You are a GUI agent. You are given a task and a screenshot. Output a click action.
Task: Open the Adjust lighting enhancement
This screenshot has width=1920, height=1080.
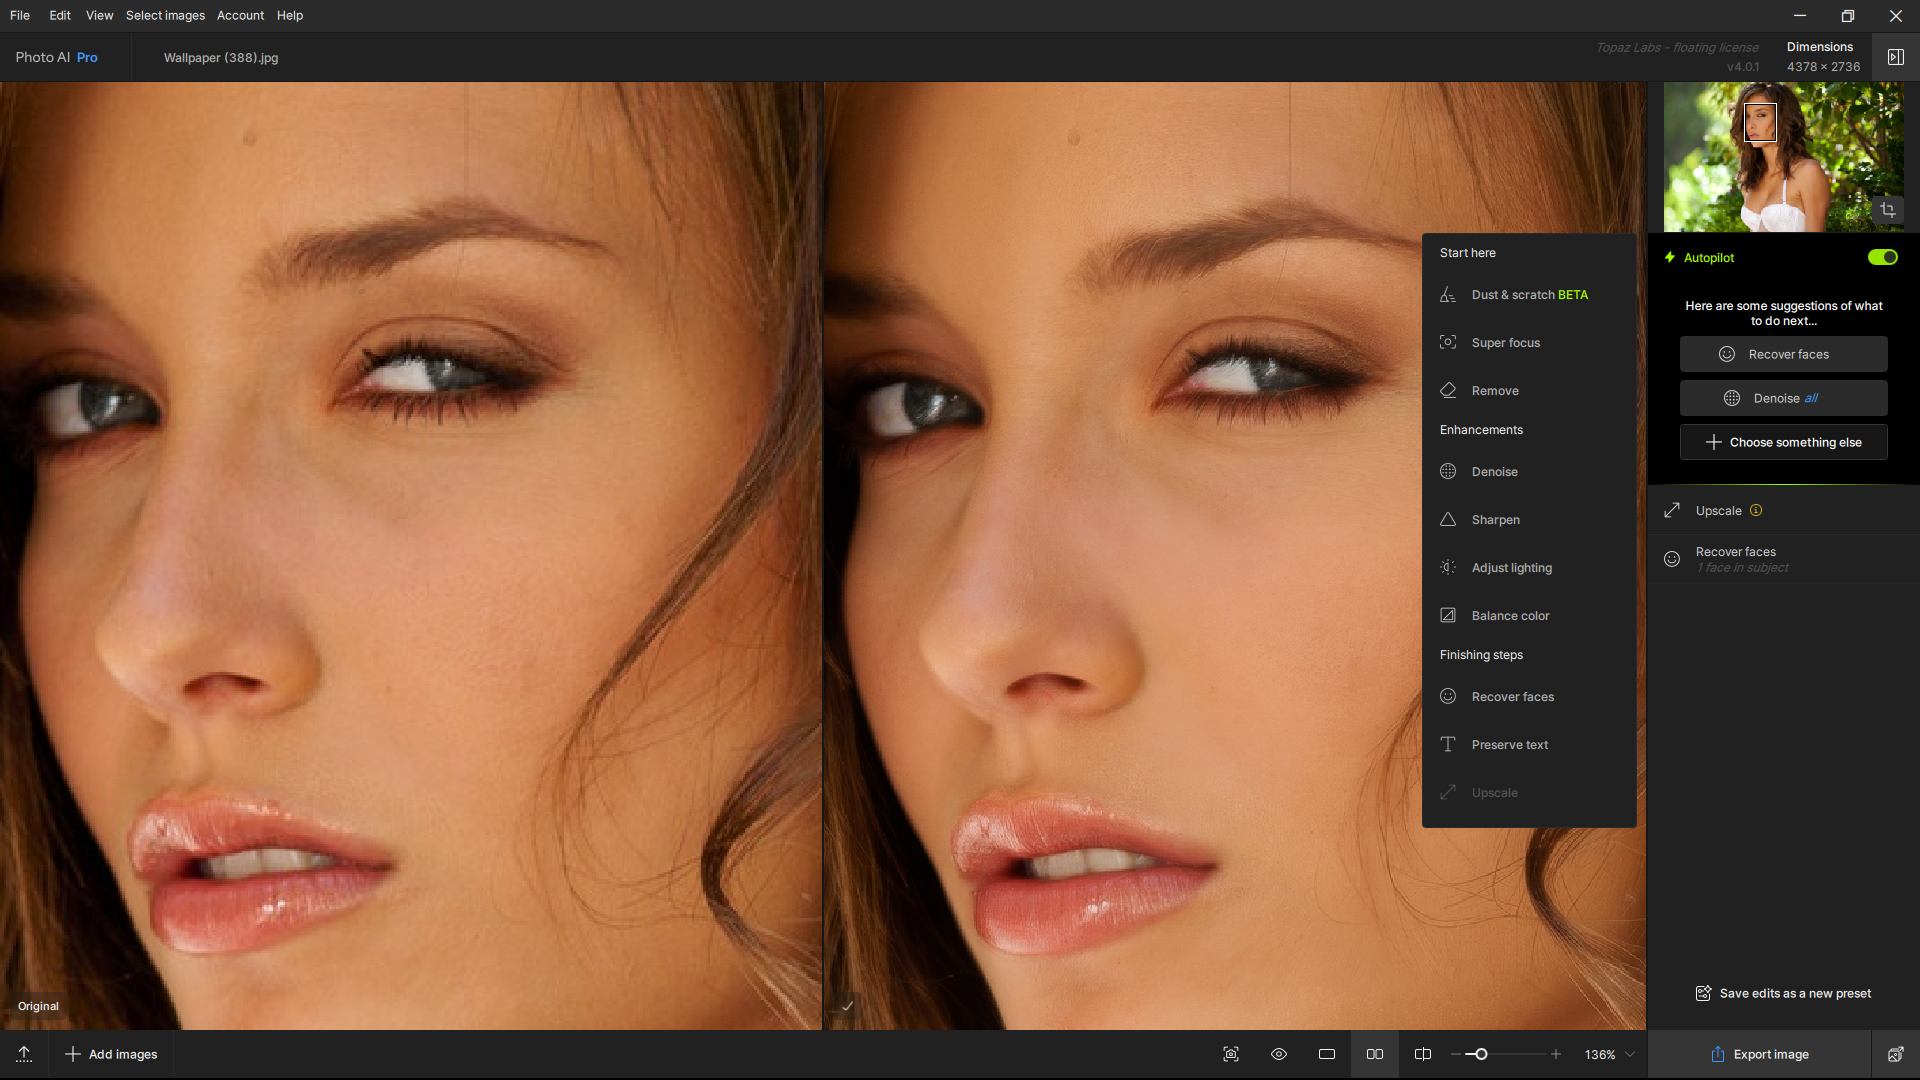point(1511,567)
